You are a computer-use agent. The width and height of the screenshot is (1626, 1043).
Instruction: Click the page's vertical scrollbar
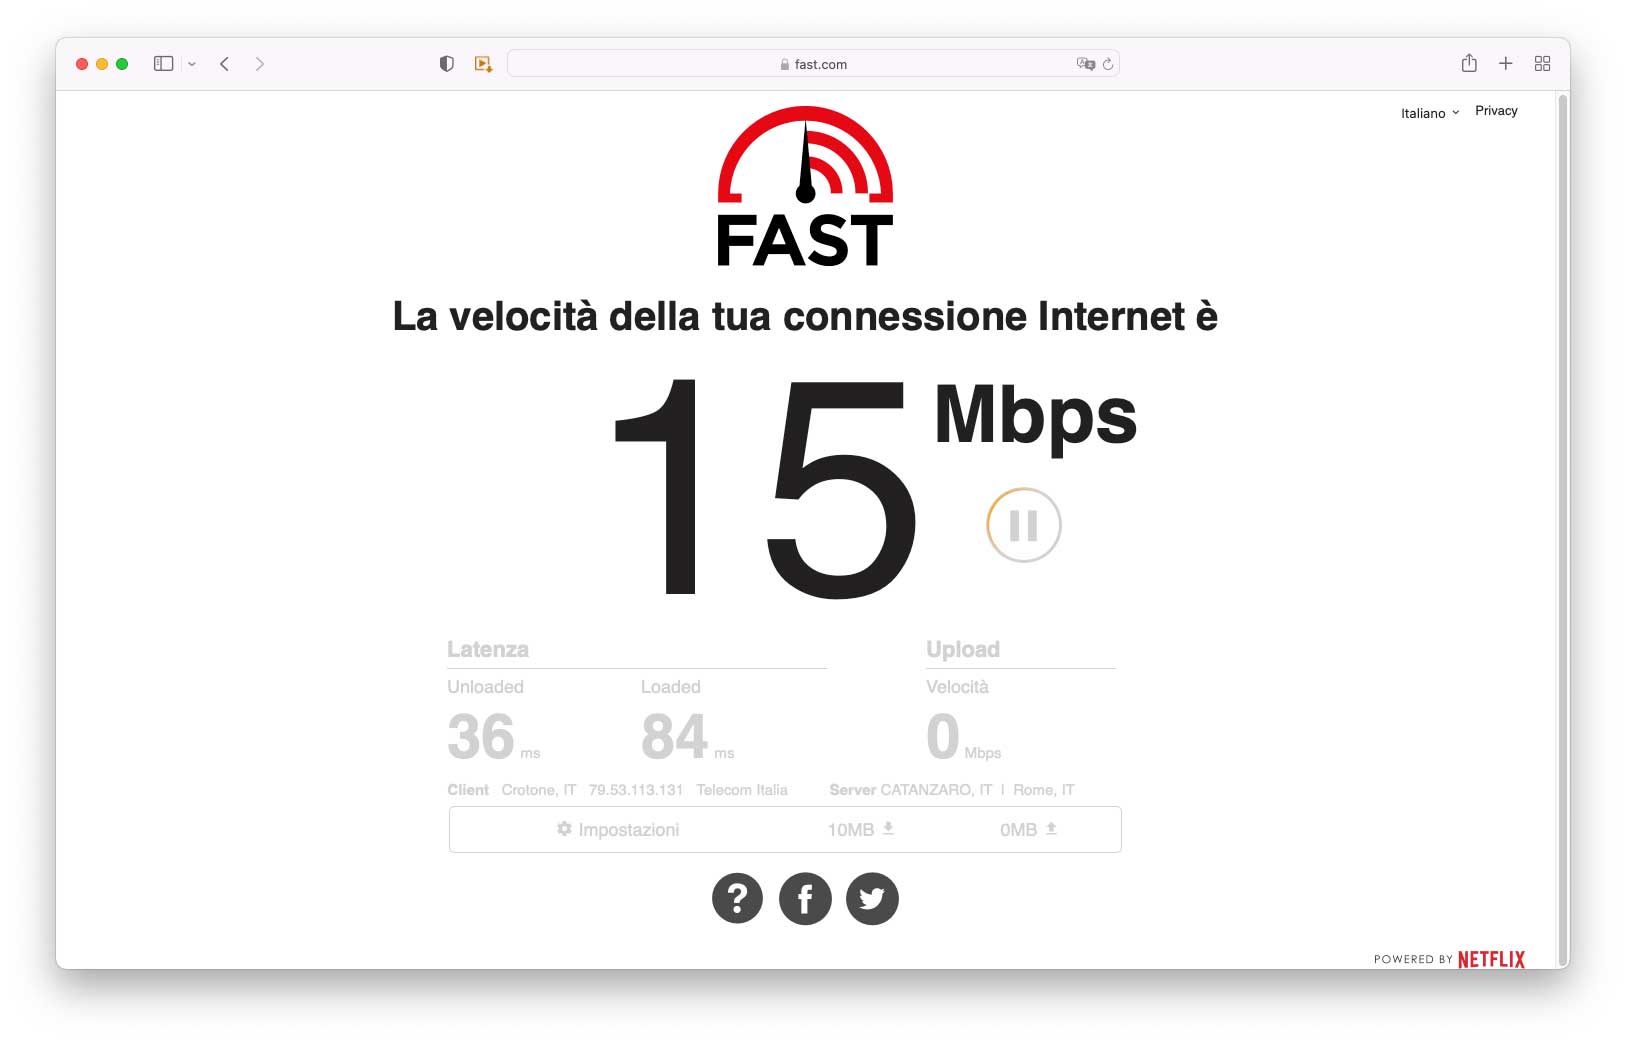click(1563, 518)
